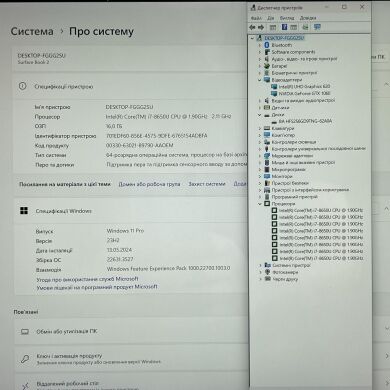Screen dimensions: 390x390
Task: Expand the Системні пристрої category
Action: tap(260, 265)
